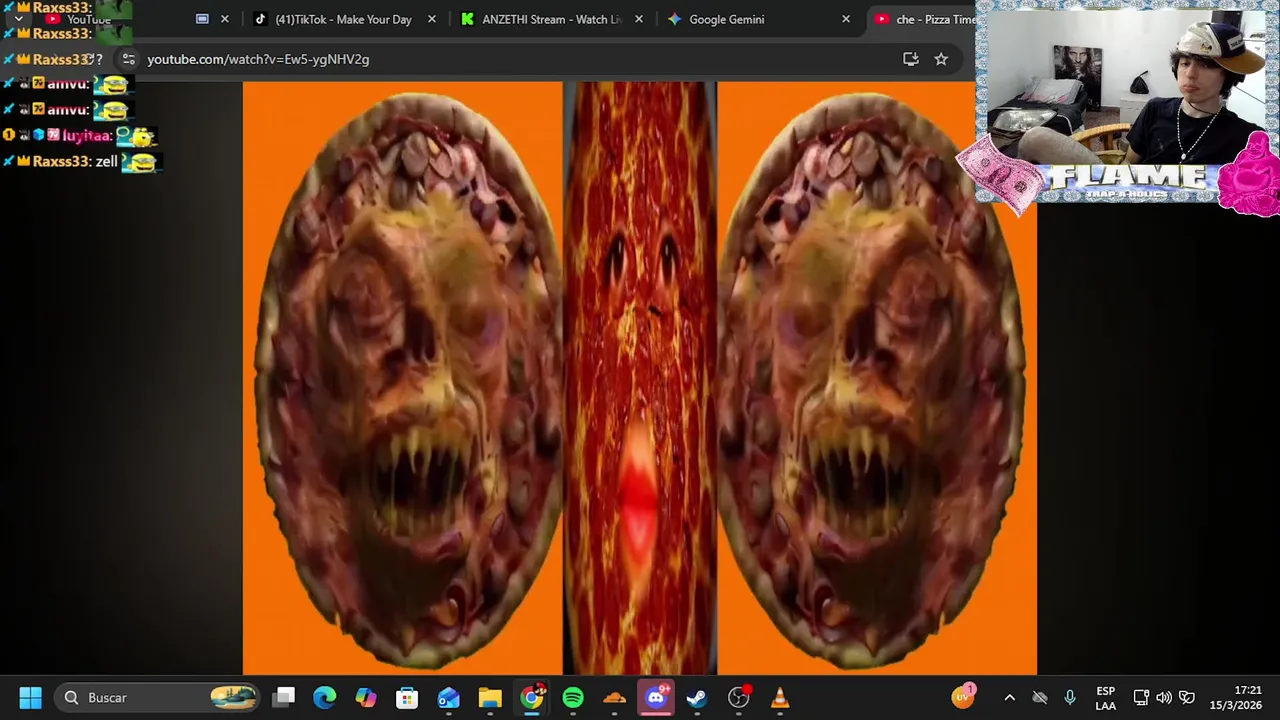The height and width of the screenshot is (720, 1280).
Task: Open Outlook from the taskbar
Action: tap(448, 697)
